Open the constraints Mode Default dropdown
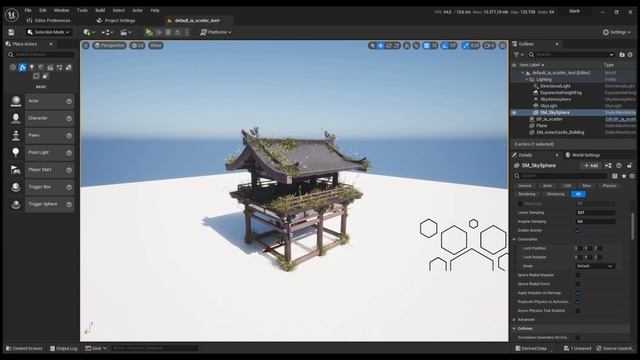This screenshot has height=360, width=640. (x=596, y=266)
